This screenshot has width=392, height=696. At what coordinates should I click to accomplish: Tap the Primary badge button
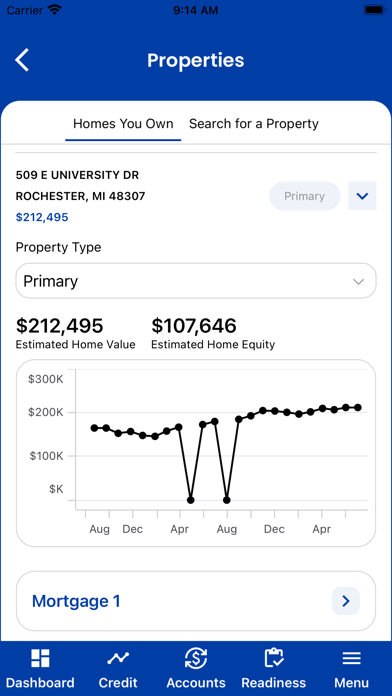(305, 196)
